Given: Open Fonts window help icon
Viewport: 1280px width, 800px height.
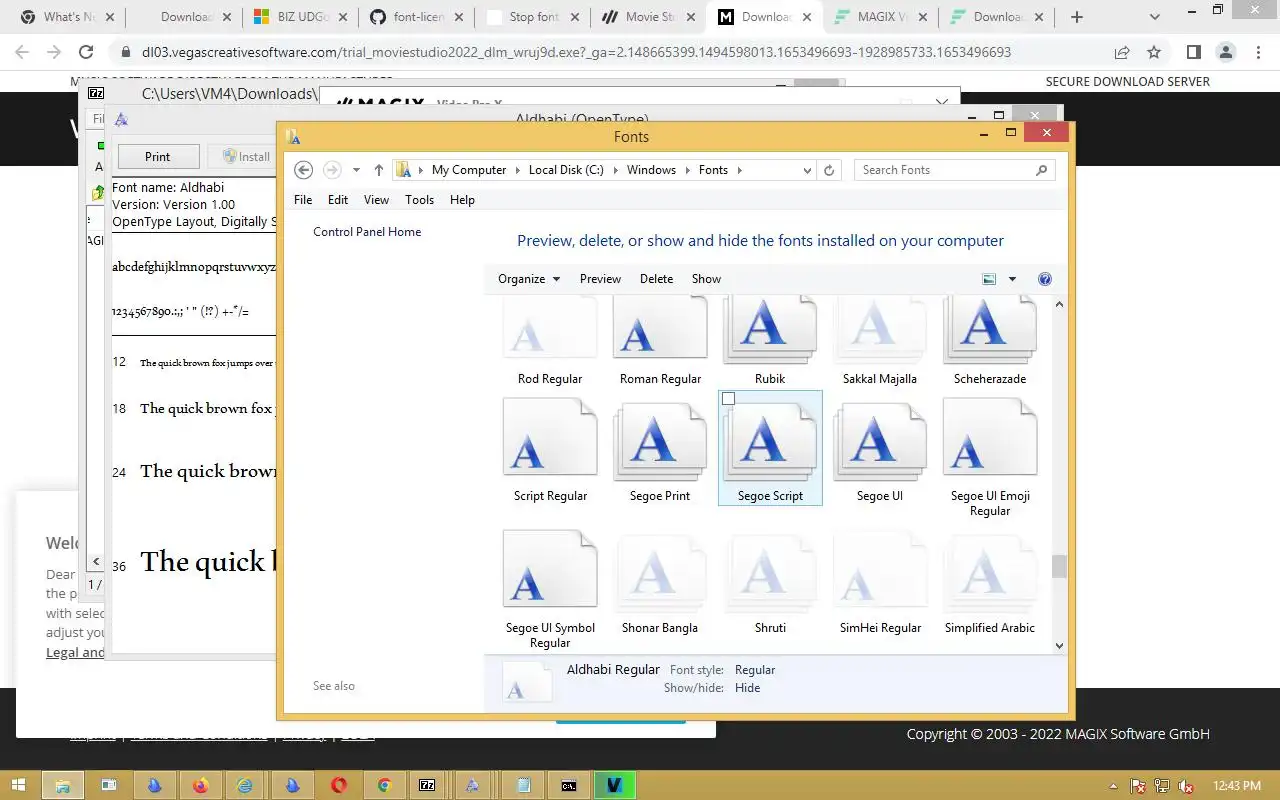Looking at the screenshot, I should point(1045,279).
